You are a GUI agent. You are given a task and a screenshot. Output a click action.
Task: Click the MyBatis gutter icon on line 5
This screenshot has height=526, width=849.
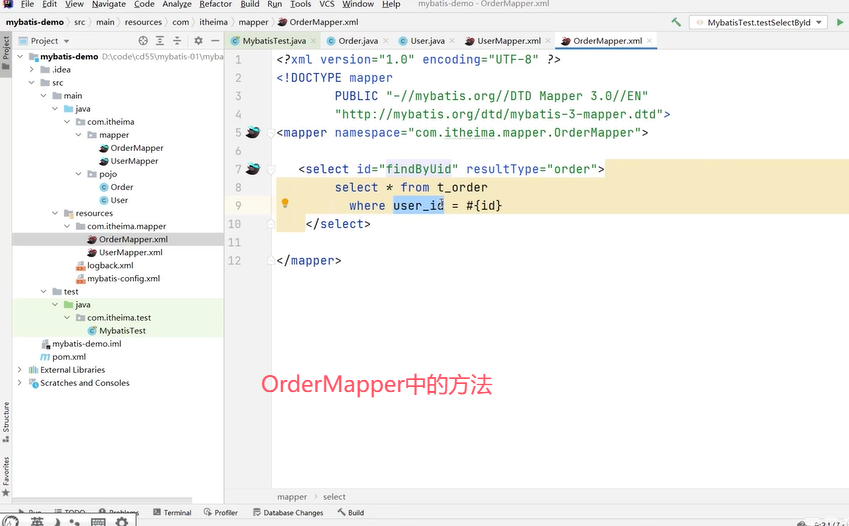253,132
